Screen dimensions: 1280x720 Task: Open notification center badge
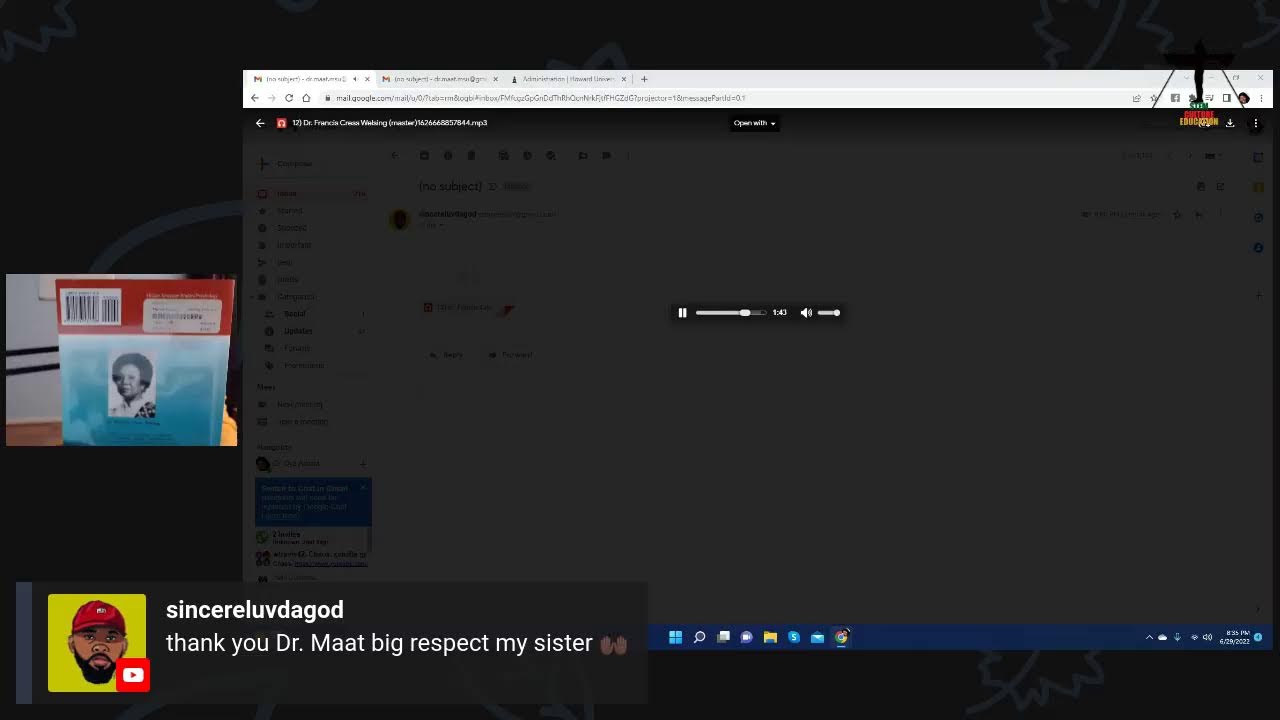pyautogui.click(x=1258, y=637)
